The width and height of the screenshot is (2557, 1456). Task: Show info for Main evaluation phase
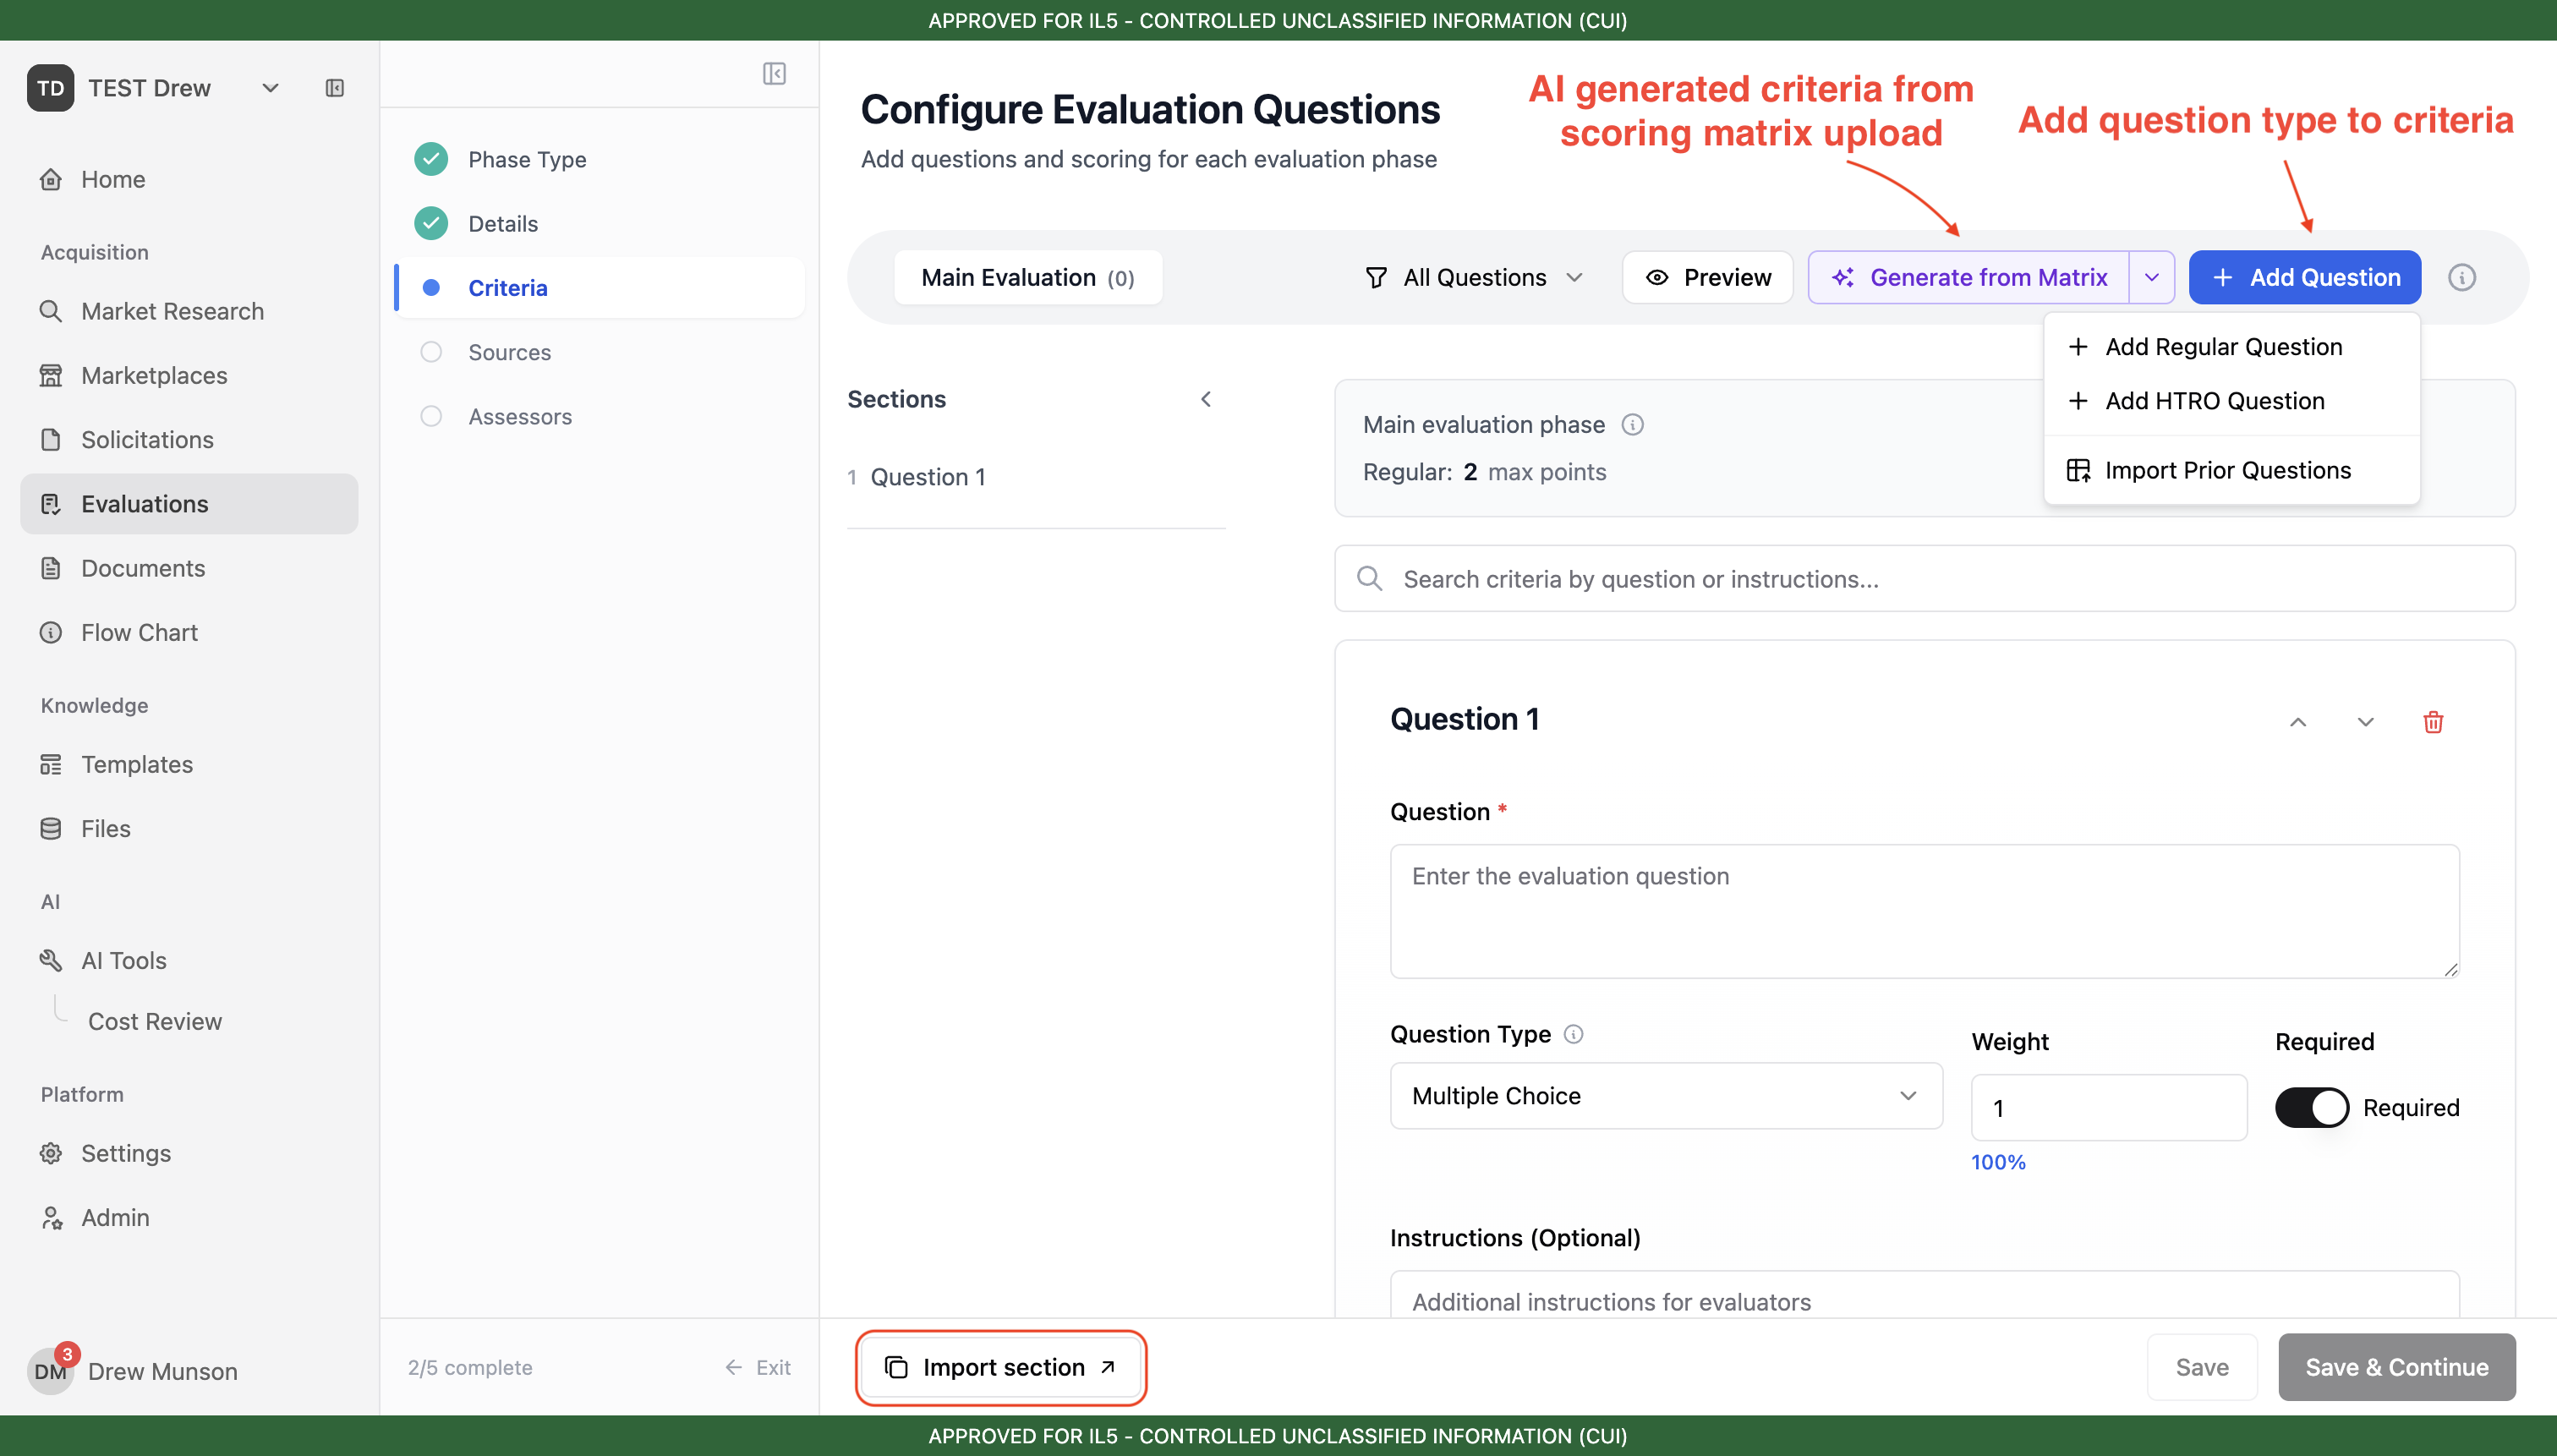coord(1632,424)
